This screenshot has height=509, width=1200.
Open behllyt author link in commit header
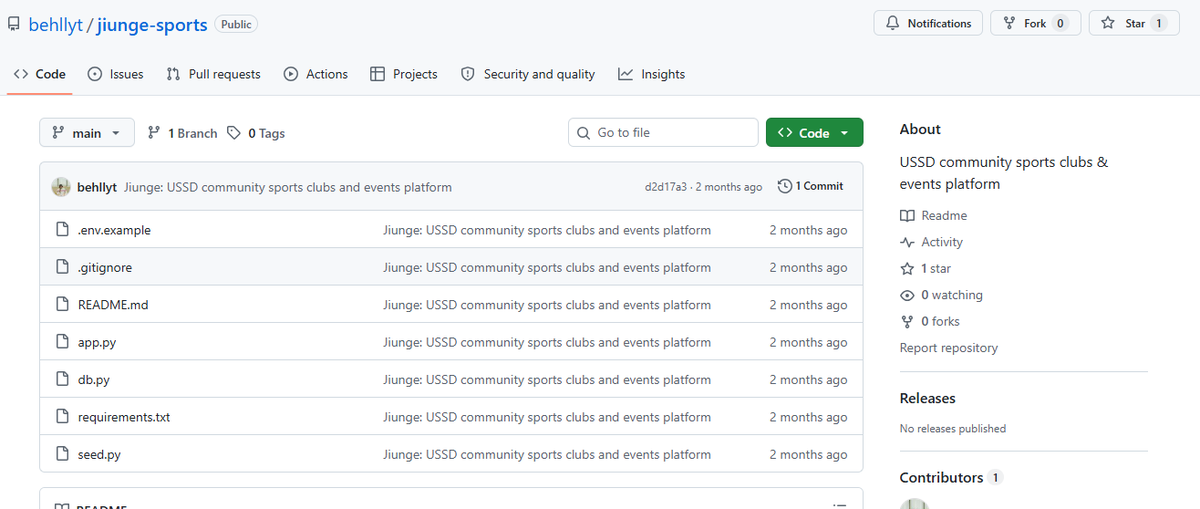point(97,187)
